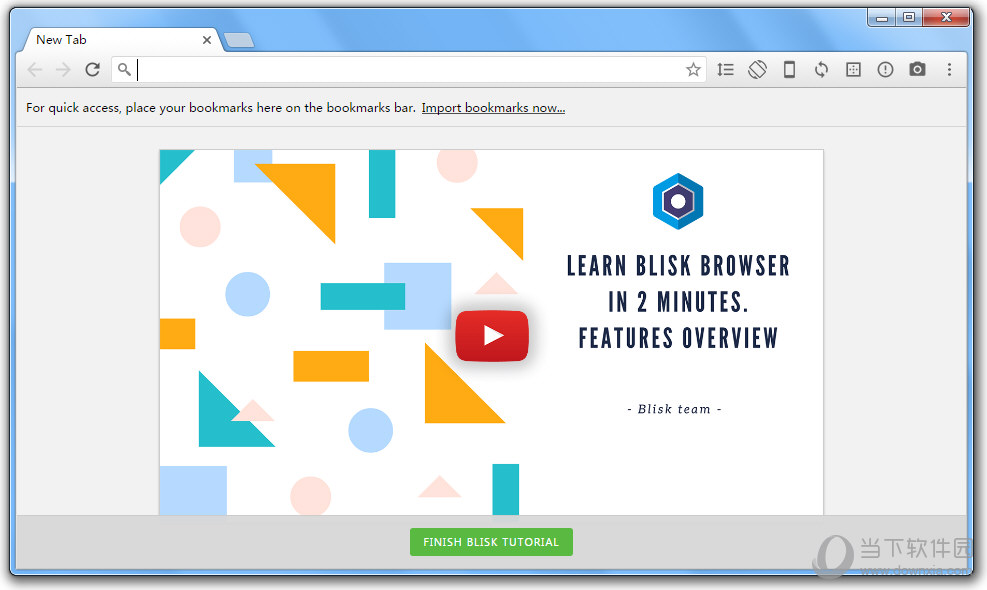Open the browser three-dot menu
The image size is (987, 590).
click(x=949, y=69)
